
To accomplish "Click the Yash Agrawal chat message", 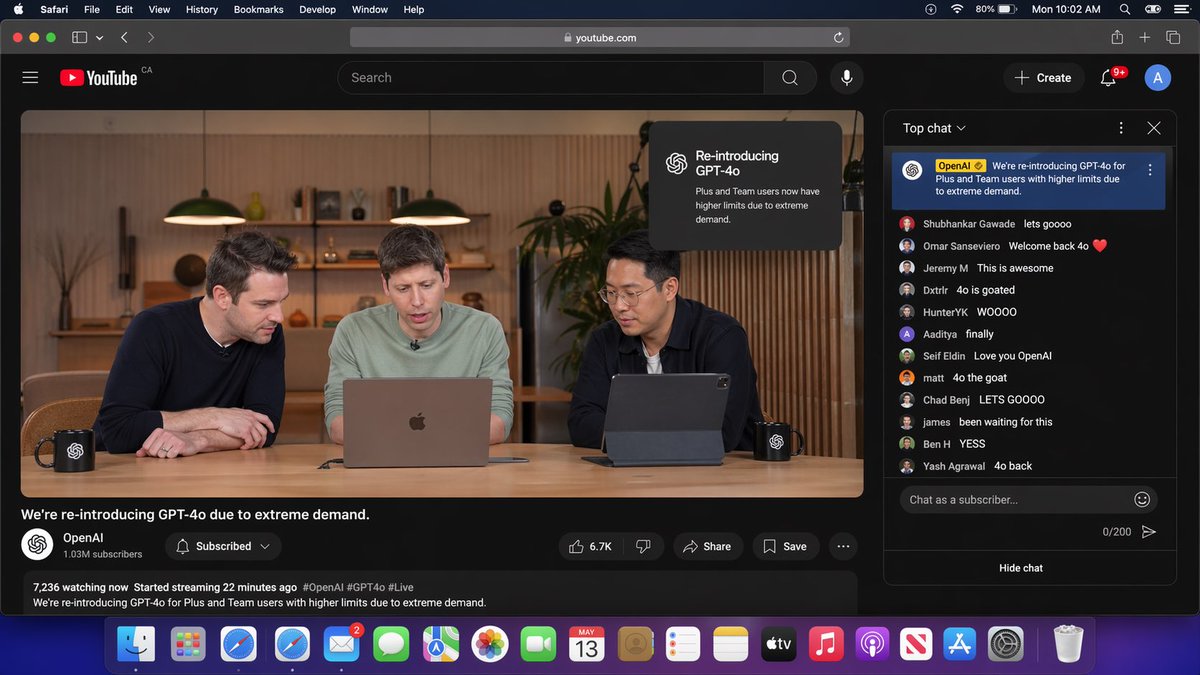I will [x=1030, y=466].
